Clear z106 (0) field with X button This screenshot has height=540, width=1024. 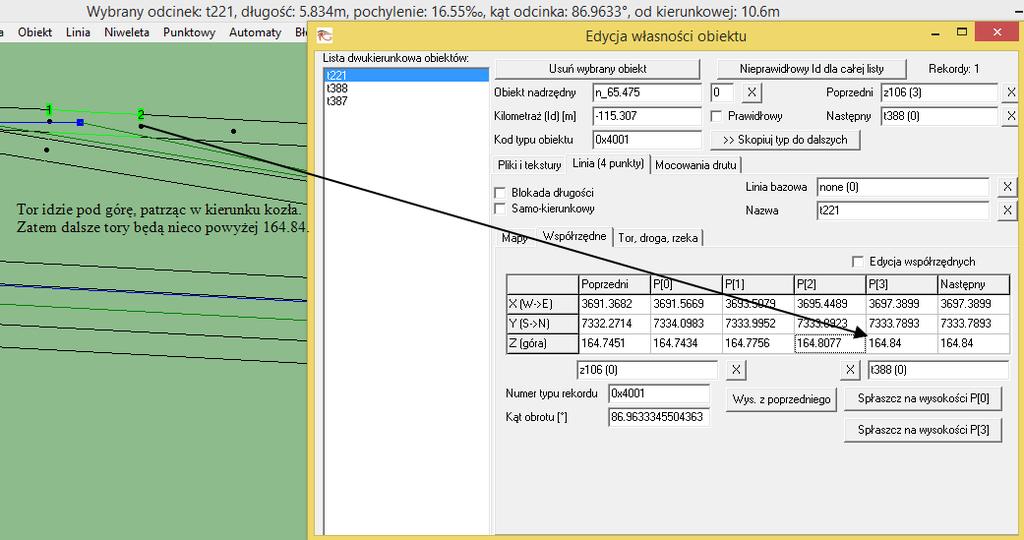click(736, 370)
